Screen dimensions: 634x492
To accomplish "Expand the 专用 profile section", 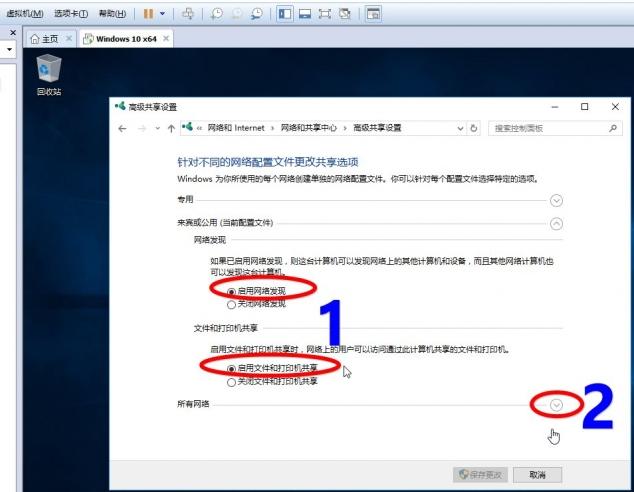I will [x=556, y=201].
